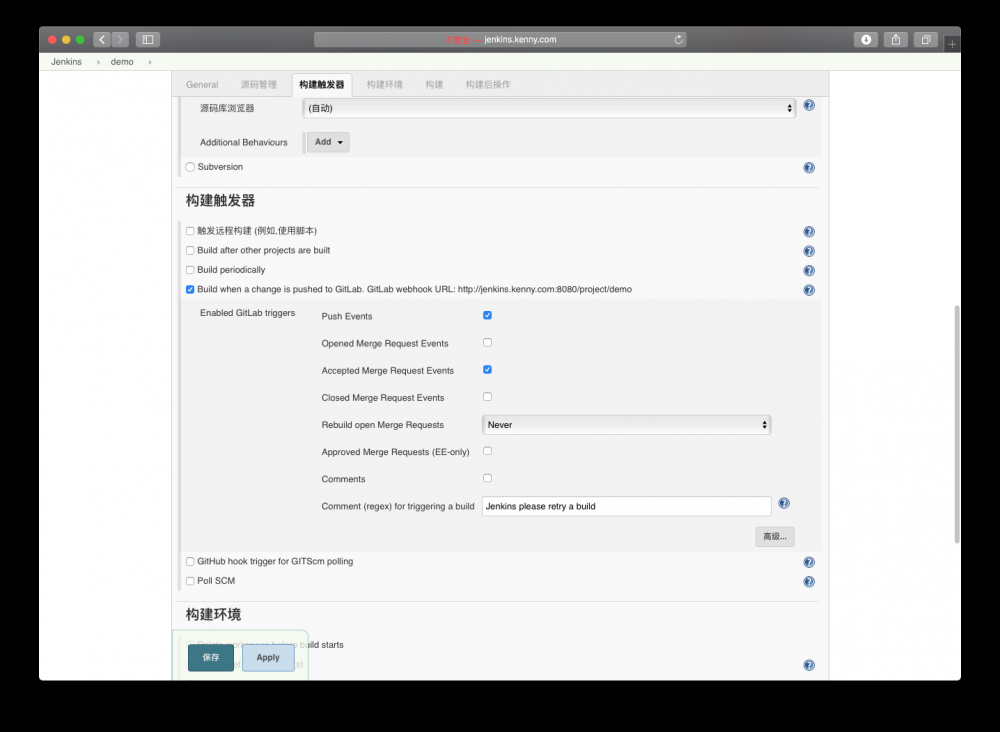Switch to 构建后操作 tab

[488, 85]
